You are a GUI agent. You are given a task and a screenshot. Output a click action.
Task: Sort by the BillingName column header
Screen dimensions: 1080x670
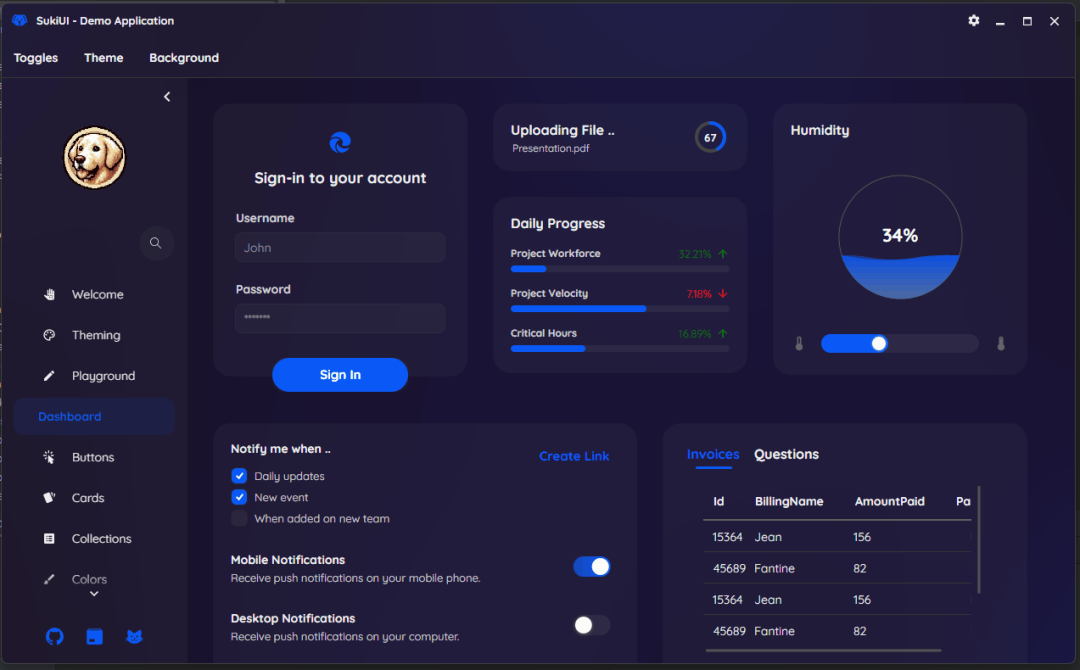789,501
